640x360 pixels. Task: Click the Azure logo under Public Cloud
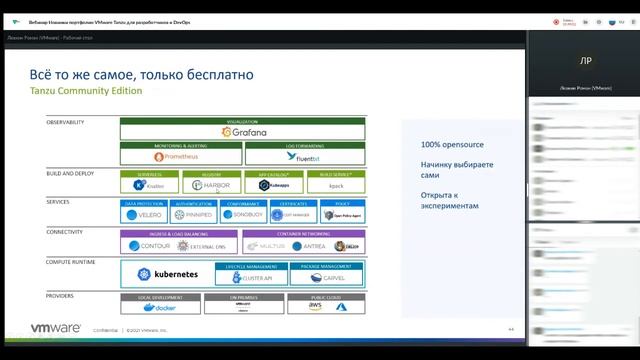(341, 307)
